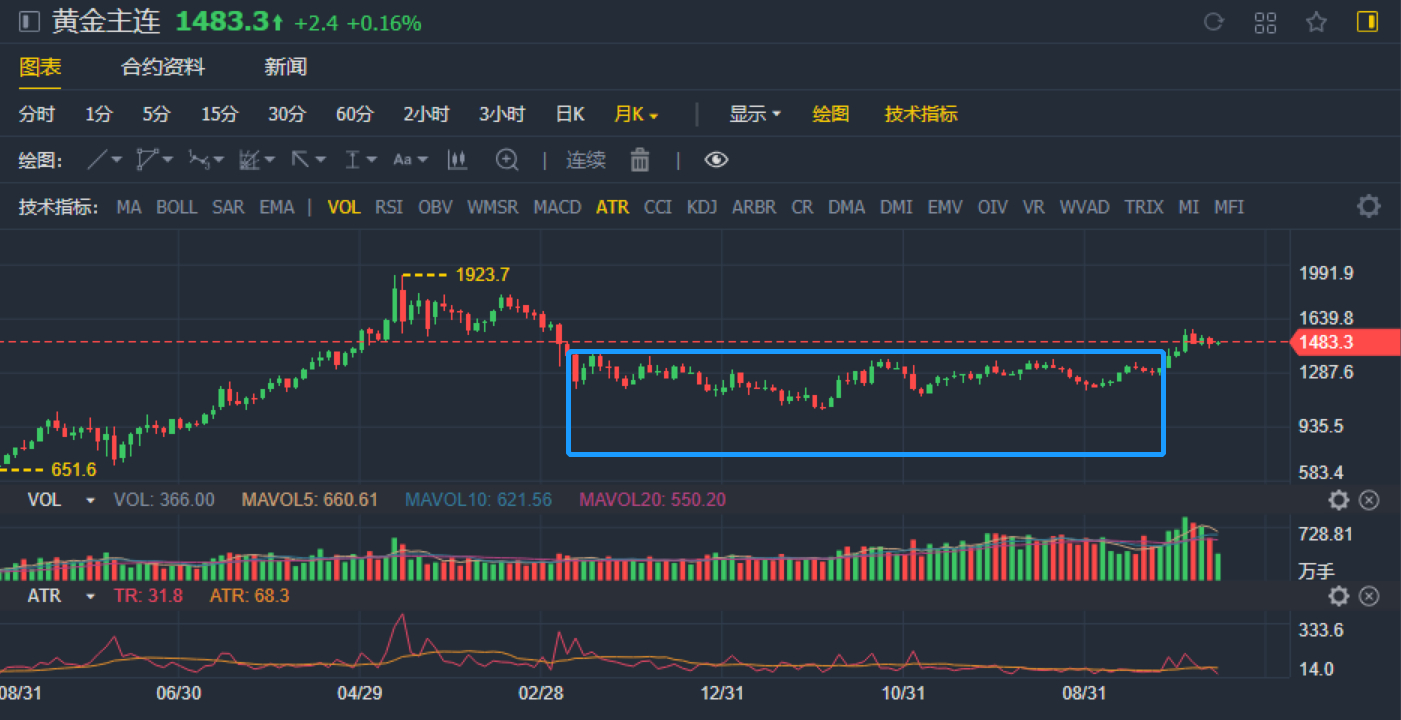Select the 日K timeframe

tap(570, 114)
